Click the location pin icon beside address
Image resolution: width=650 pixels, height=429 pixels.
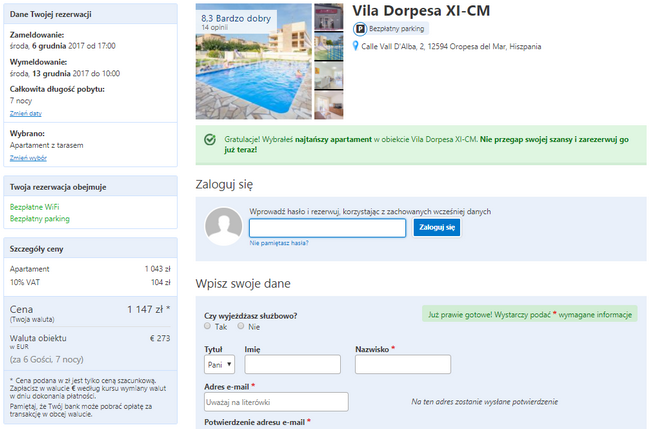[x=355, y=46]
